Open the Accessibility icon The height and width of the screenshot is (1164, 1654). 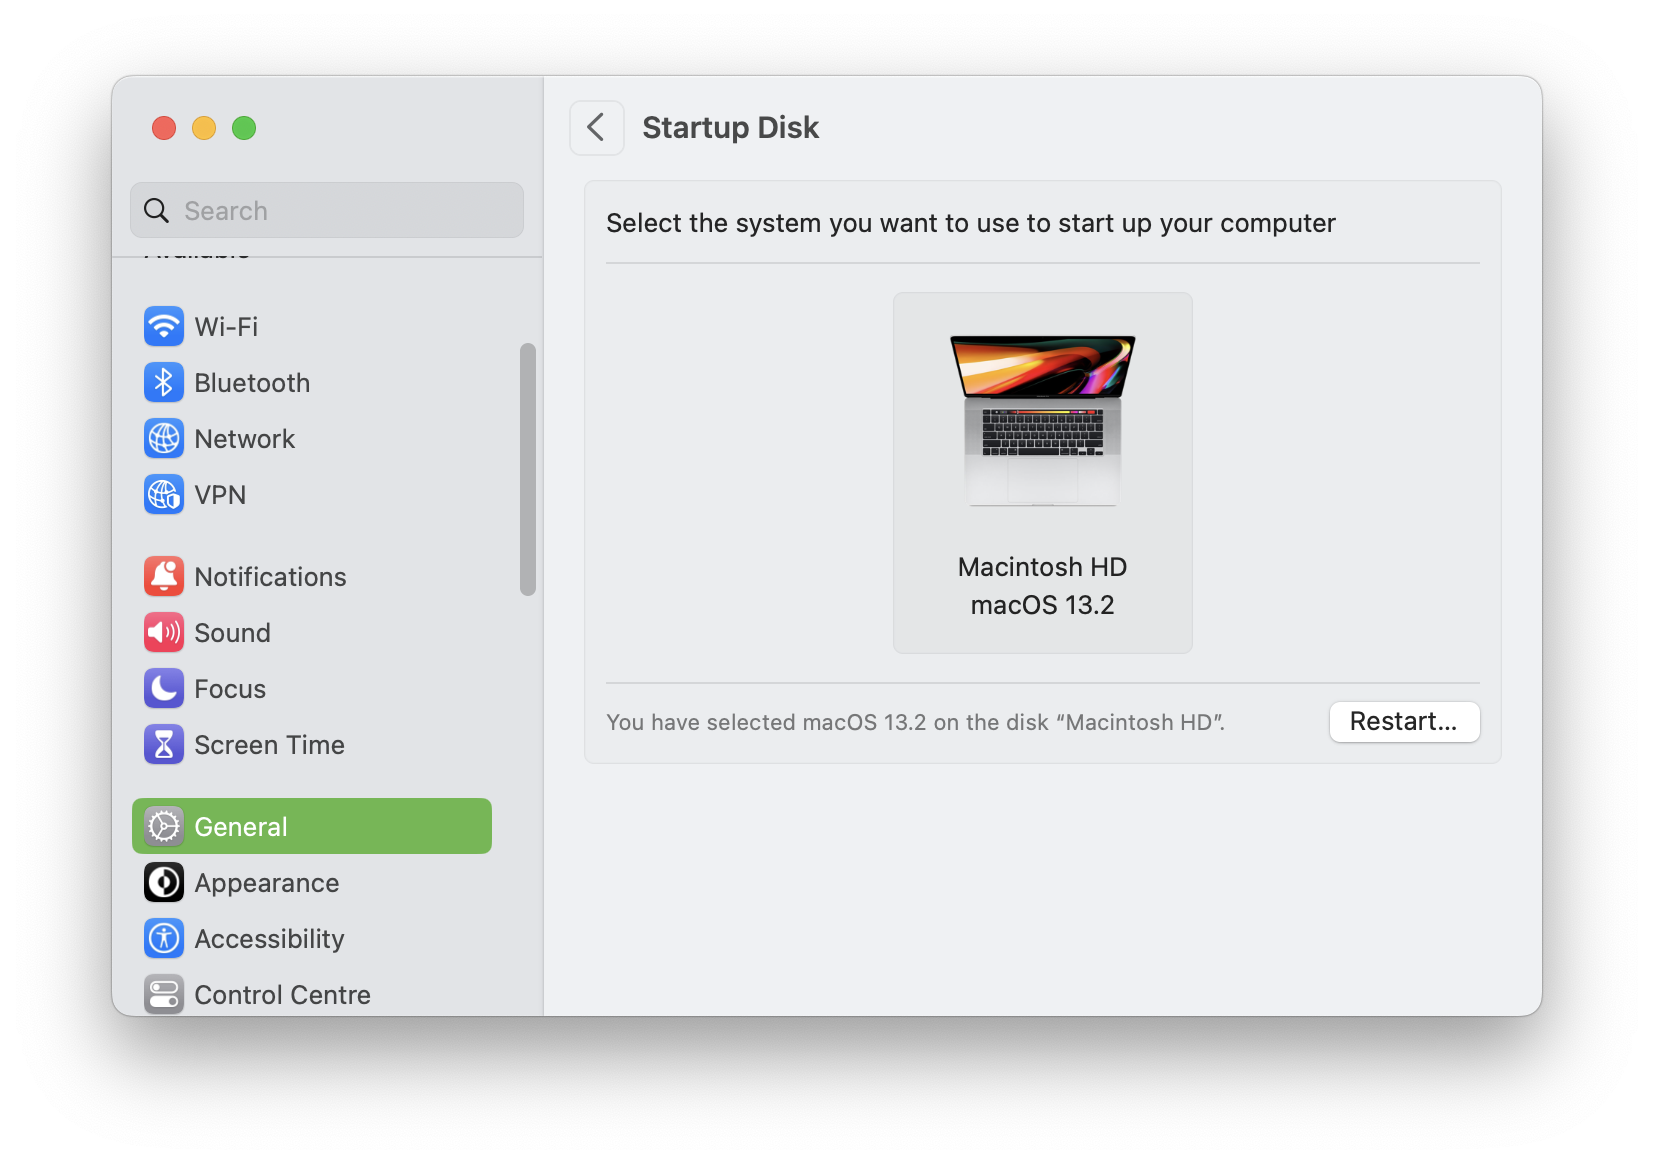(163, 938)
